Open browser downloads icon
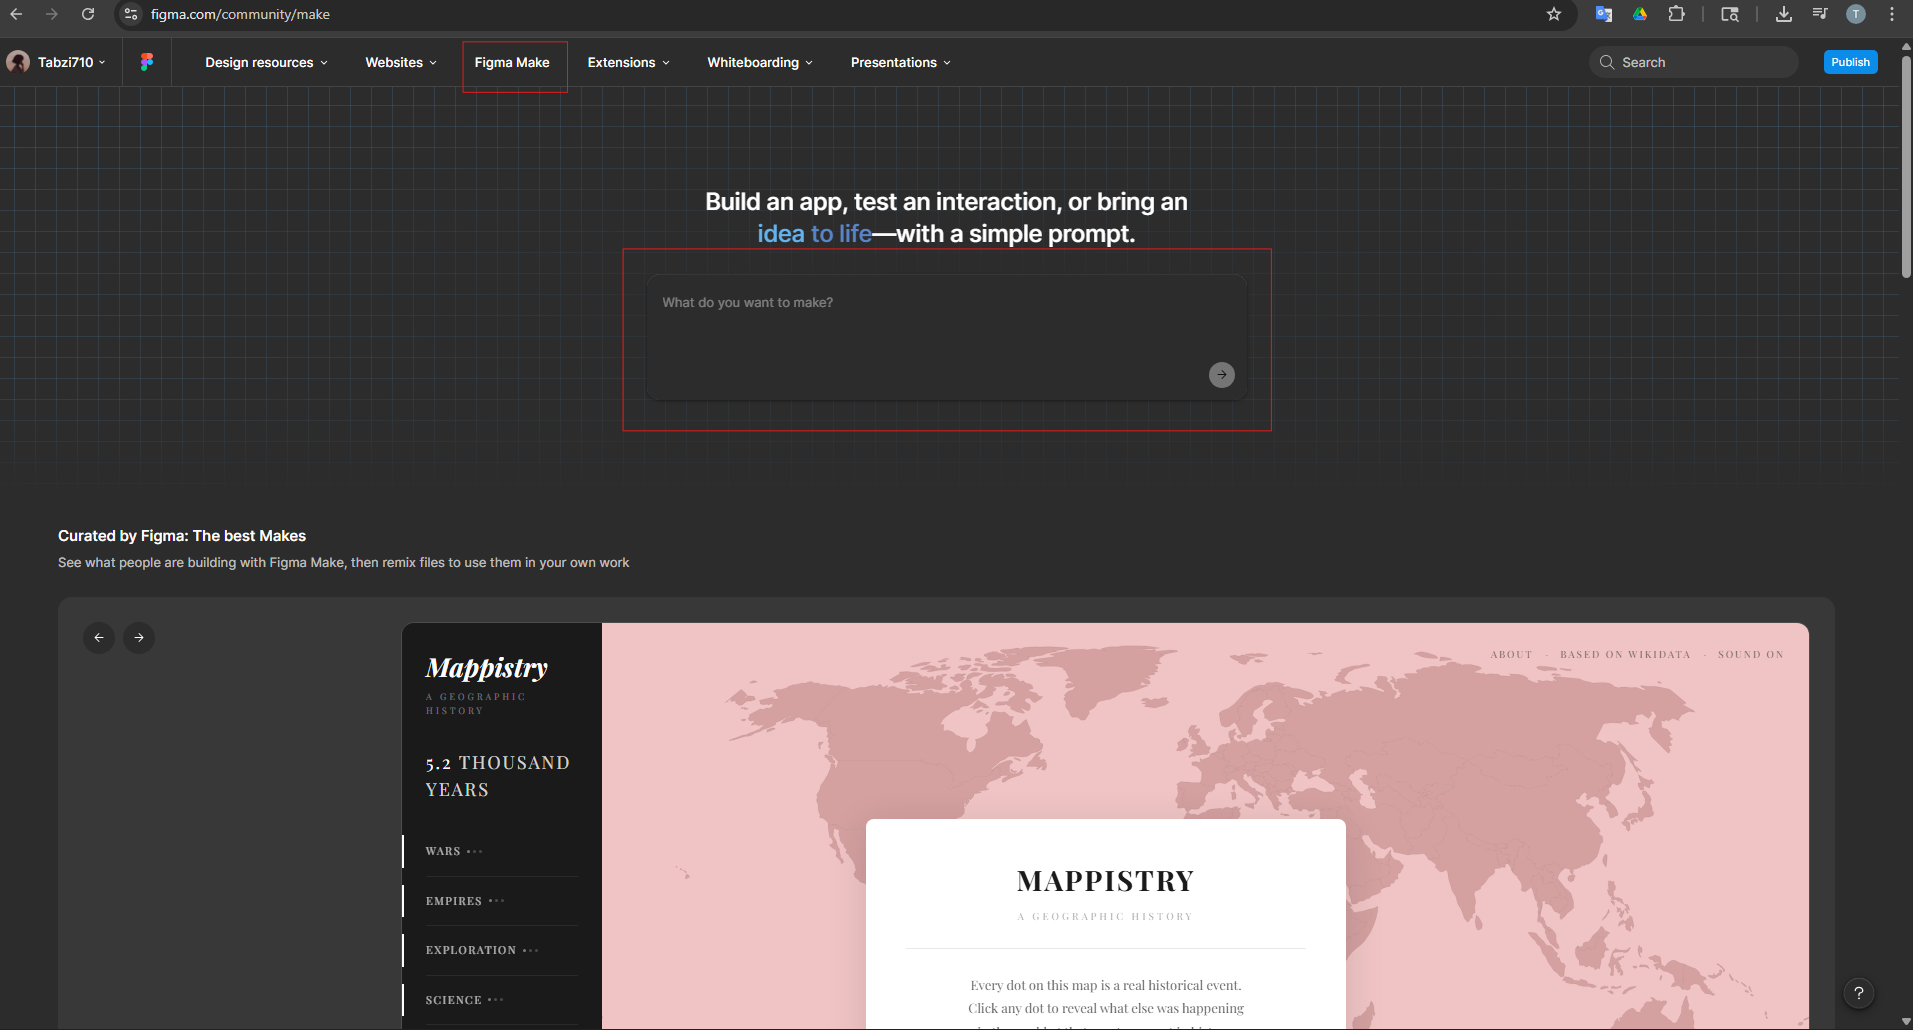Viewport: 1913px width, 1030px height. point(1784,14)
